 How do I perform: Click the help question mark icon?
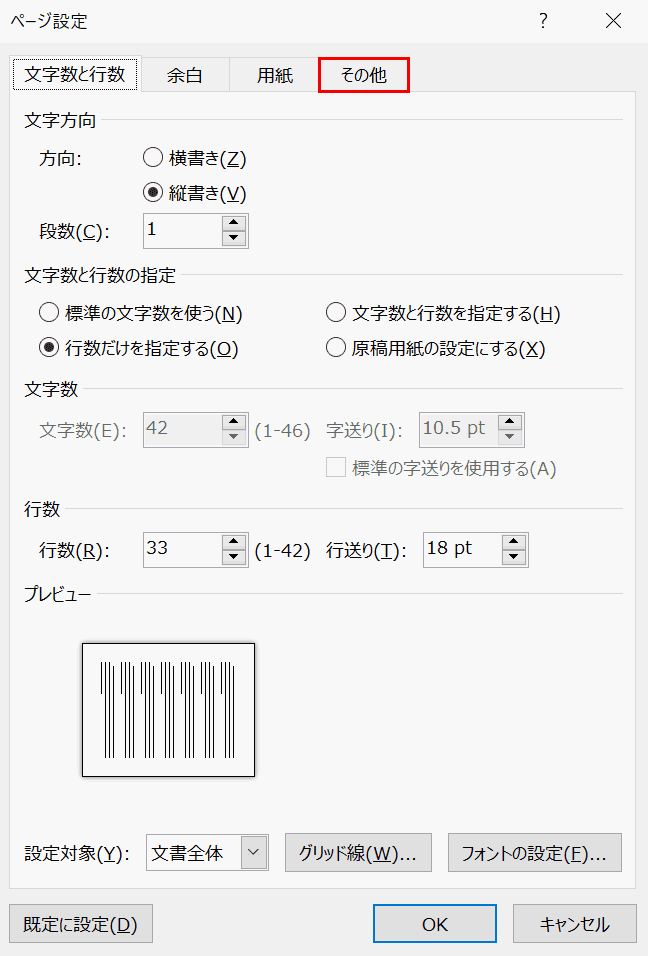tap(543, 21)
